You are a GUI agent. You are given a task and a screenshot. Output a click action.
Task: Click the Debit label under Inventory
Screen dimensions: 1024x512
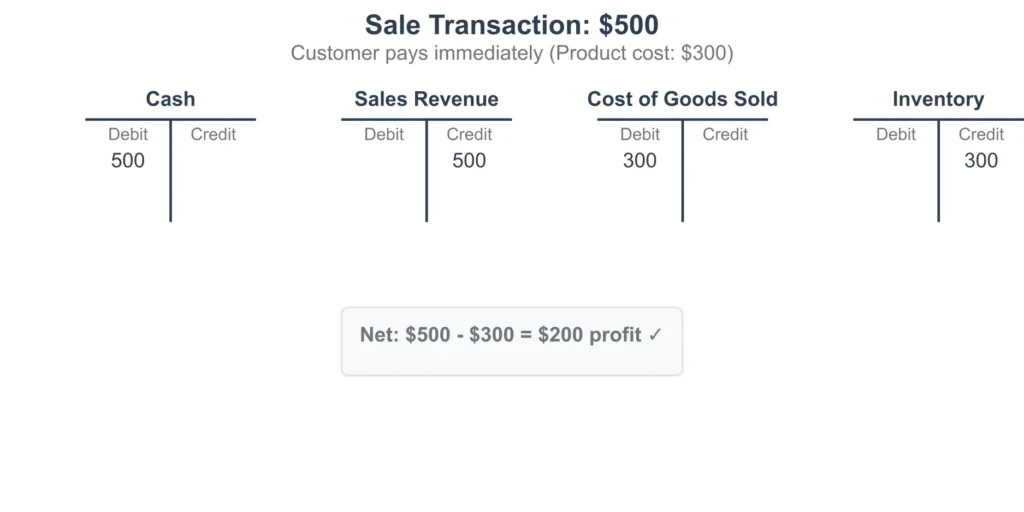pyautogui.click(x=896, y=134)
